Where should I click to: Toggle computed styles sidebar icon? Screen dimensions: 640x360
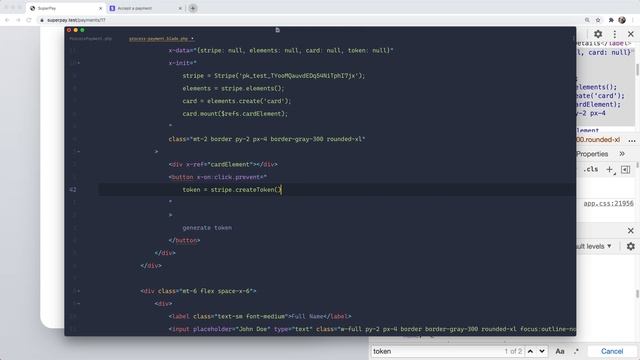click(625, 169)
